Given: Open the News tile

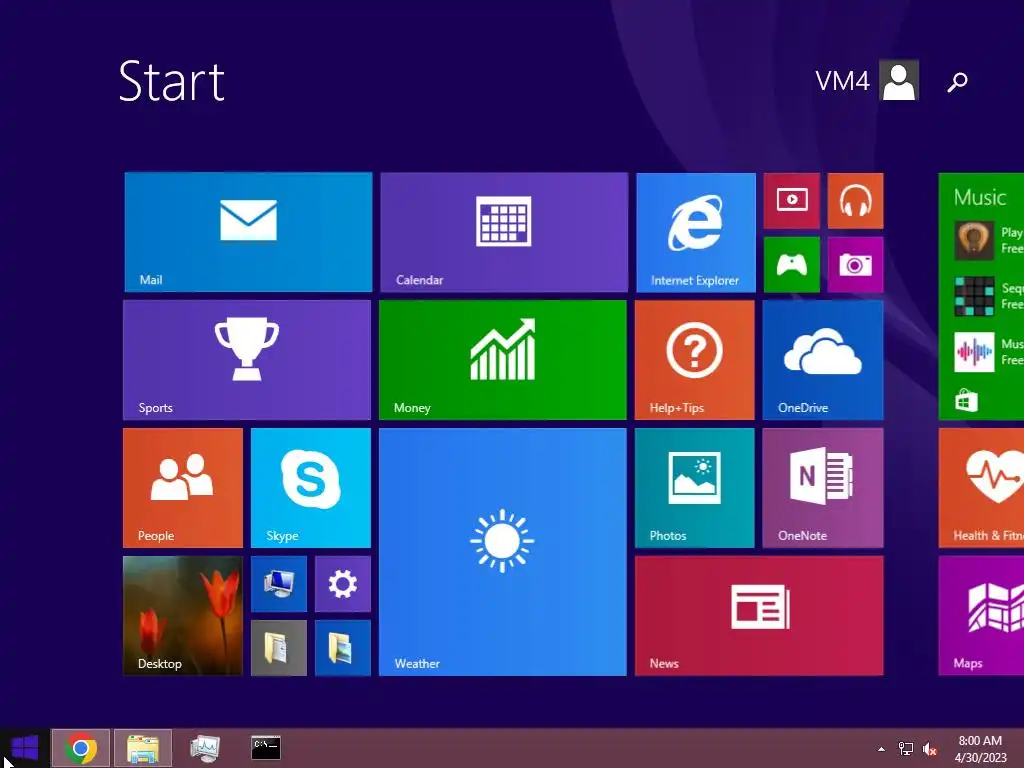Looking at the screenshot, I should (x=759, y=616).
